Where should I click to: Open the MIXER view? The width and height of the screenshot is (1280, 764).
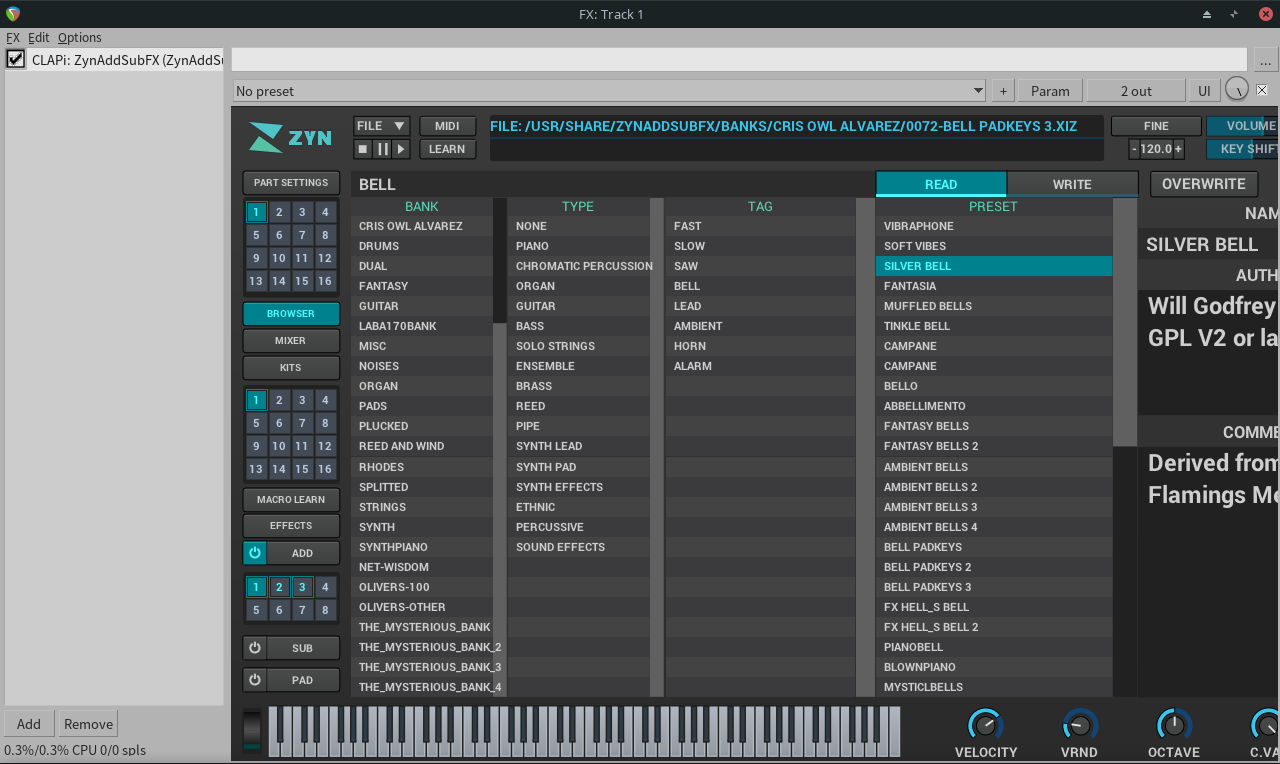(291, 341)
